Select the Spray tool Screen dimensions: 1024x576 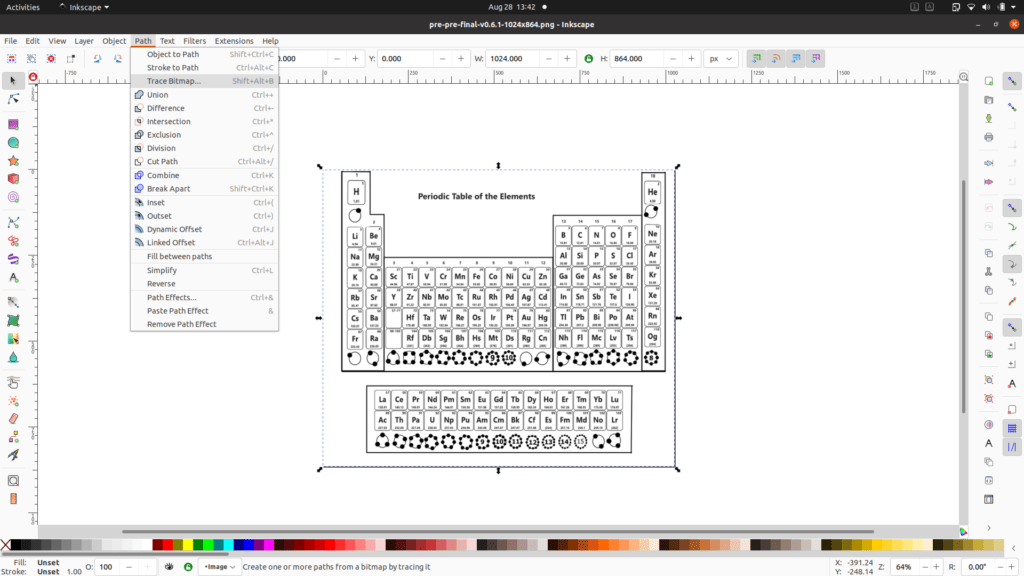[13, 400]
